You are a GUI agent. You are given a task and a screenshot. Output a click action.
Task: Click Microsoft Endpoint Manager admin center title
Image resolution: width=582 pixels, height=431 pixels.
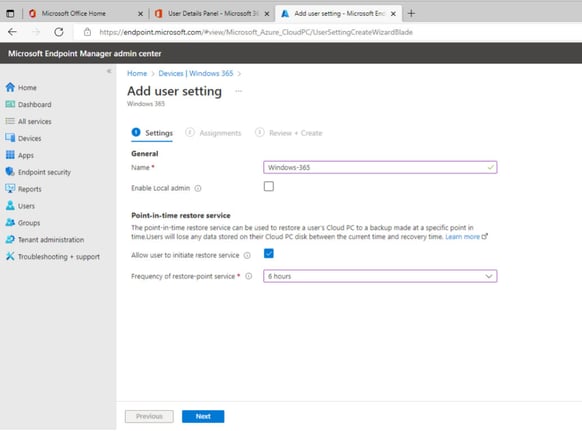[85, 53]
